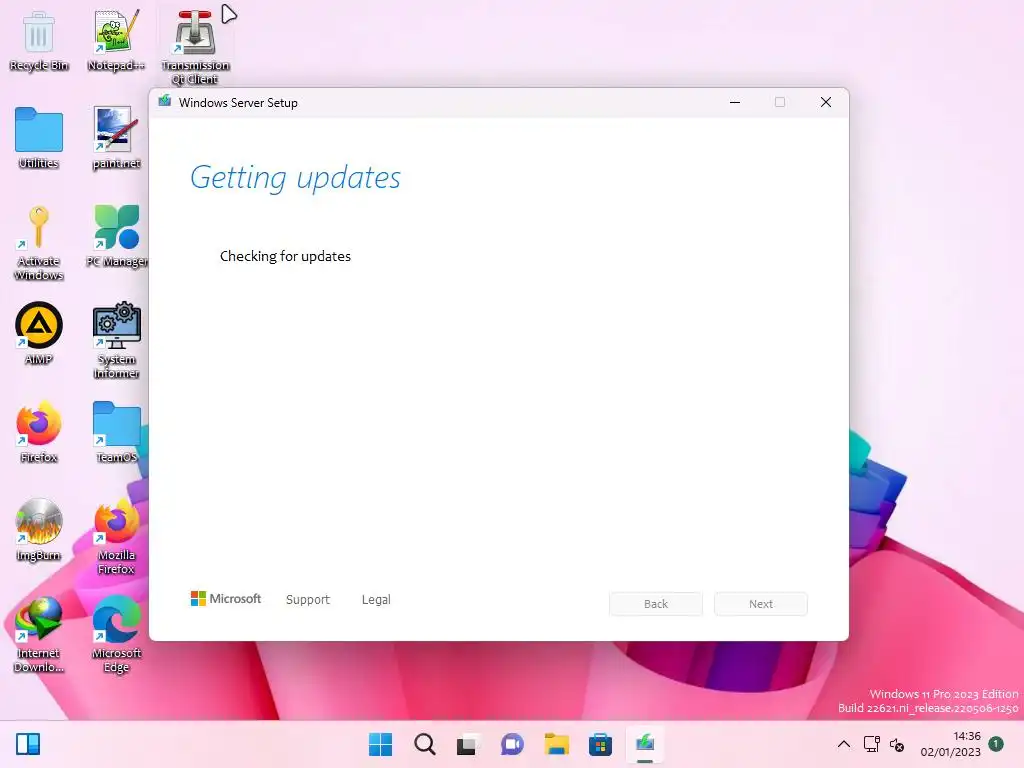Click the Microsoft logo in Setup
Viewport: 1024px width, 768px height.
225,599
